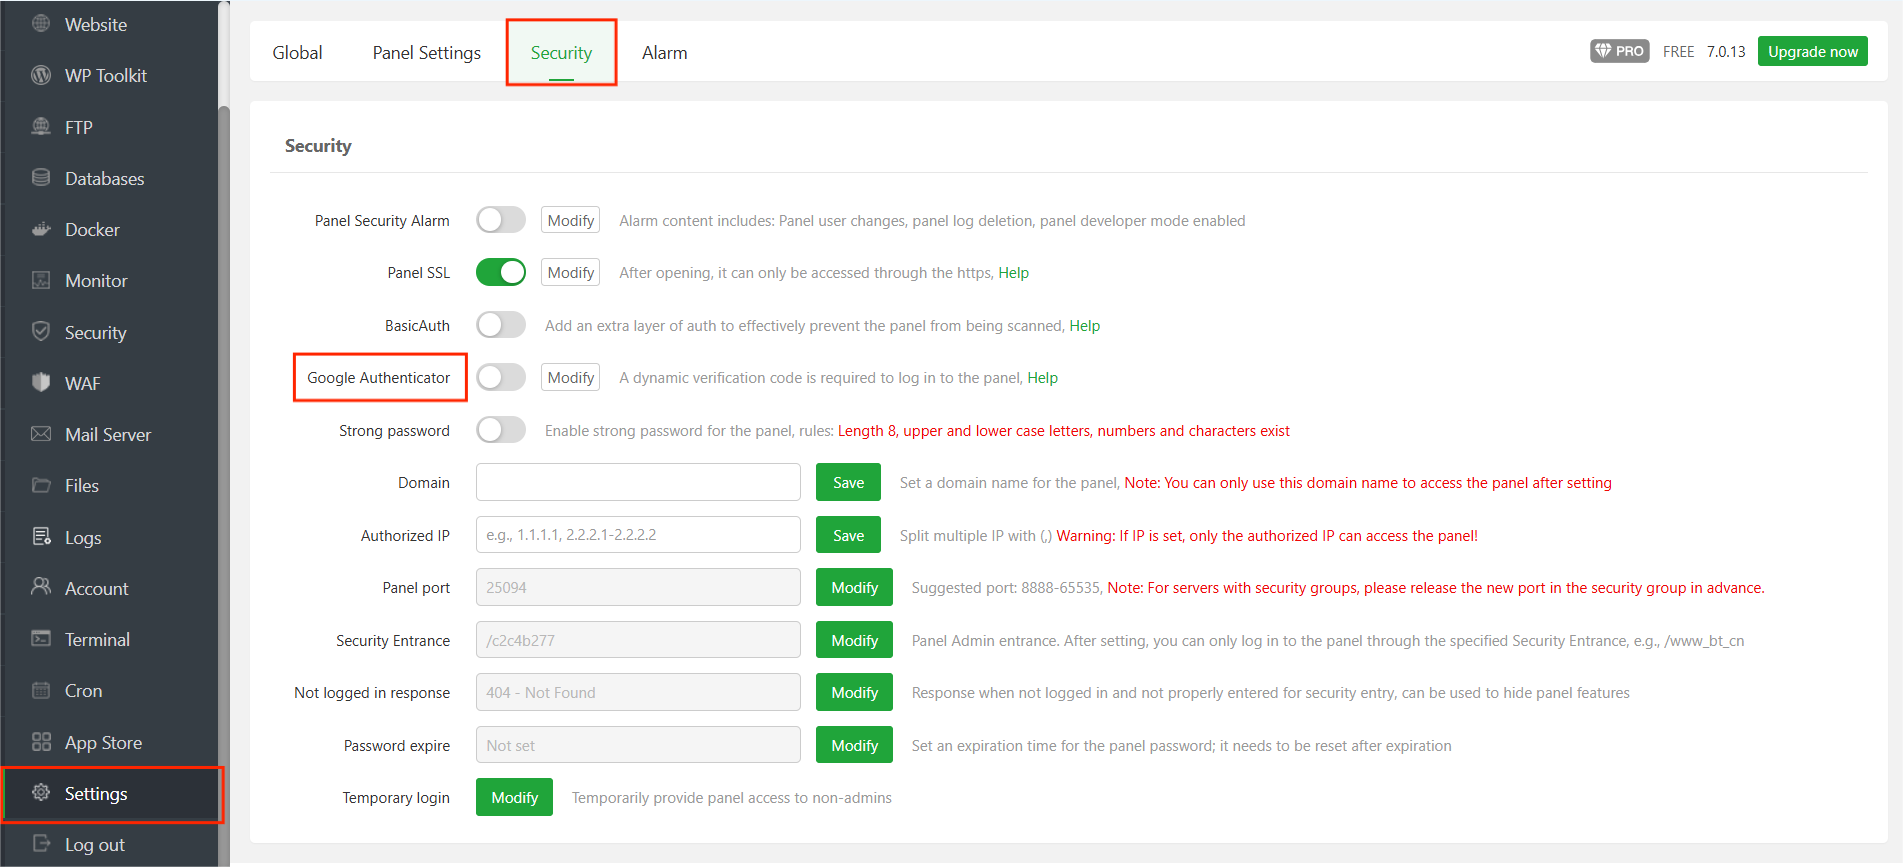Open Databases via its sidebar icon
This screenshot has width=1903, height=867.
(x=41, y=178)
